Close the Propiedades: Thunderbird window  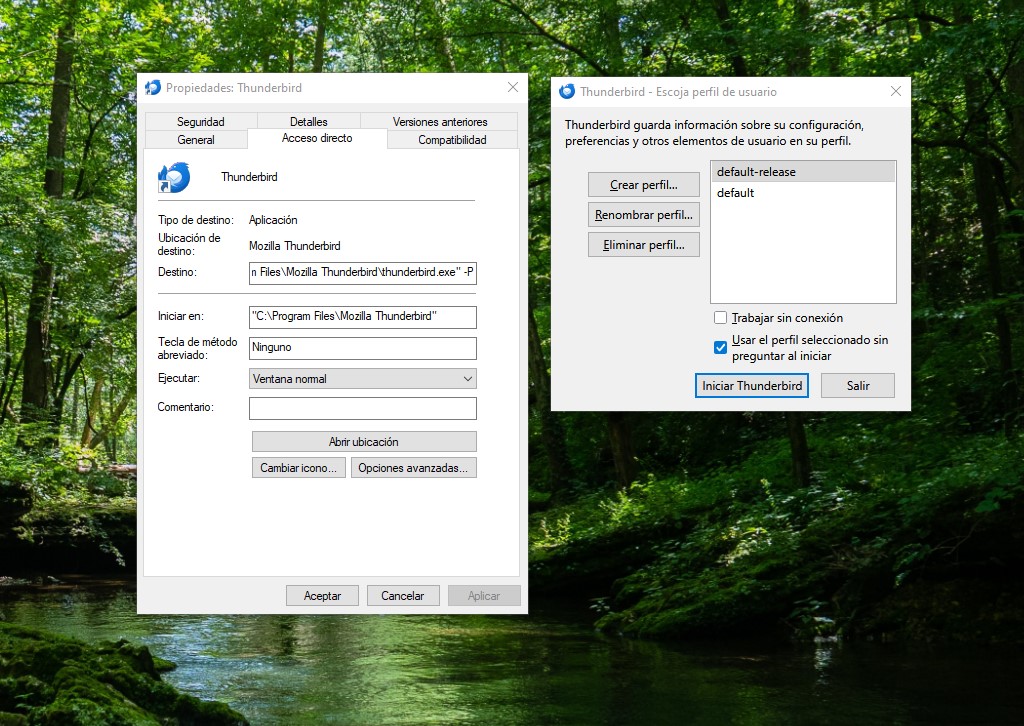tap(513, 87)
